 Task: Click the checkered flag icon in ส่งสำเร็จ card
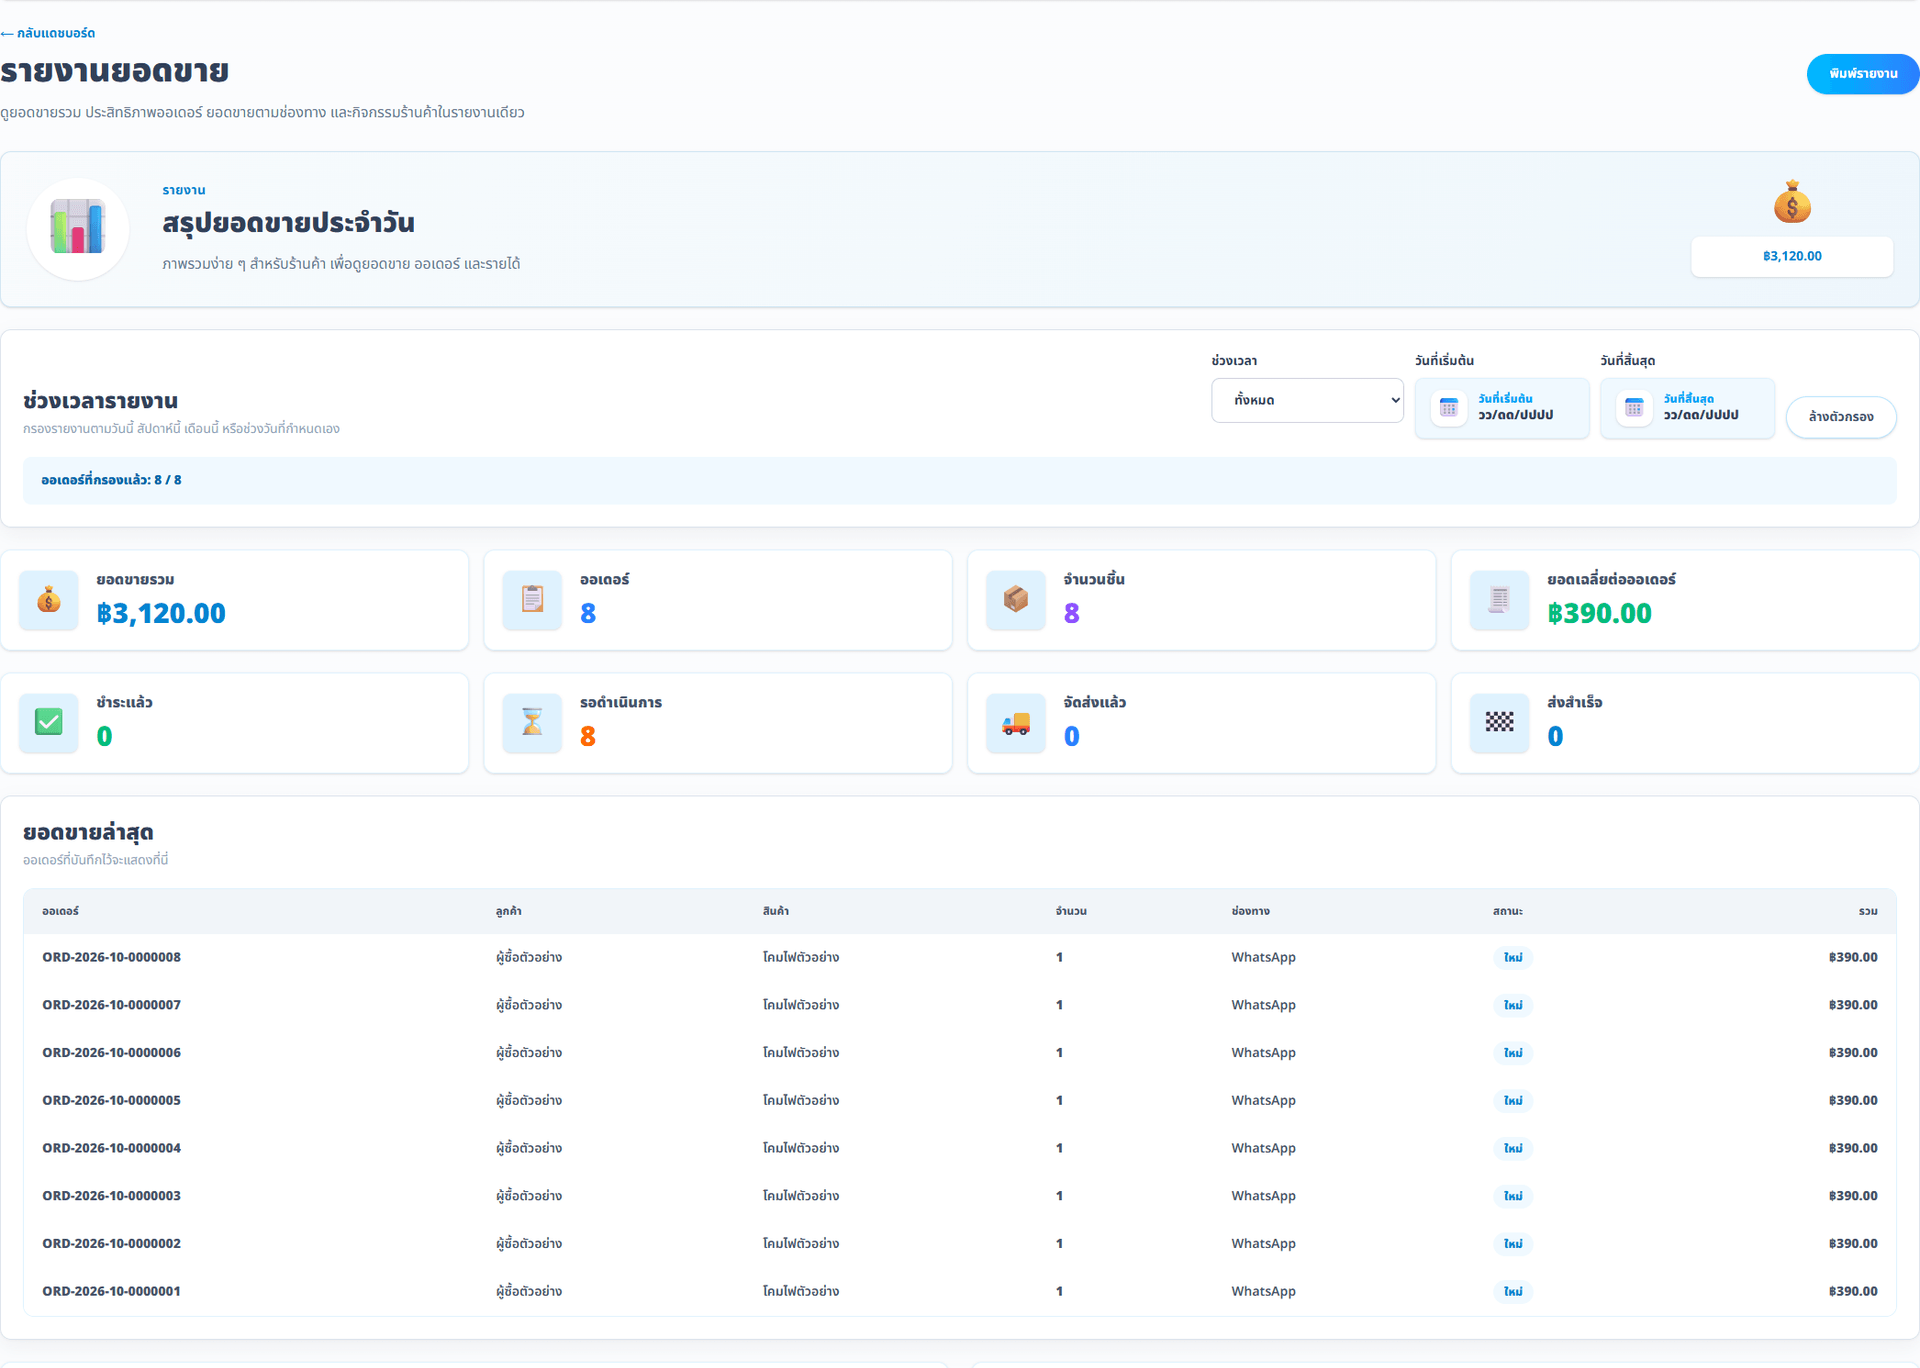click(1499, 722)
